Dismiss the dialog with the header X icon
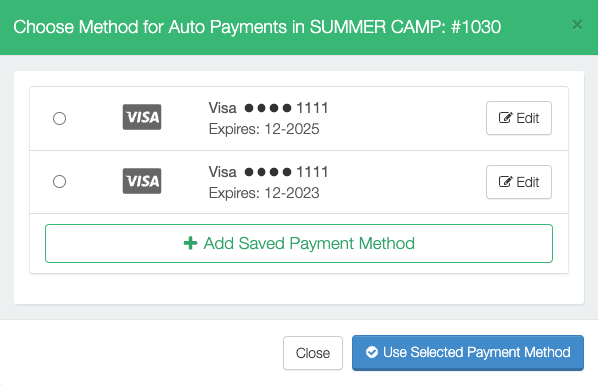Screen dimensions: 598x385 click(x=577, y=25)
